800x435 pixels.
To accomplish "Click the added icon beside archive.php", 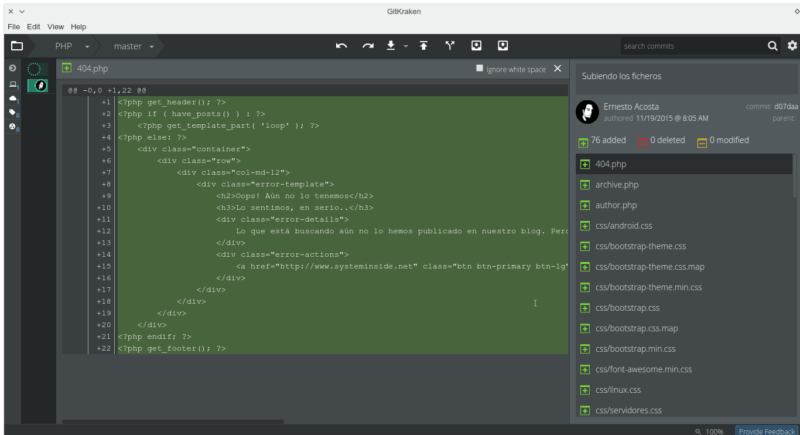I will pyautogui.click(x=585, y=185).
